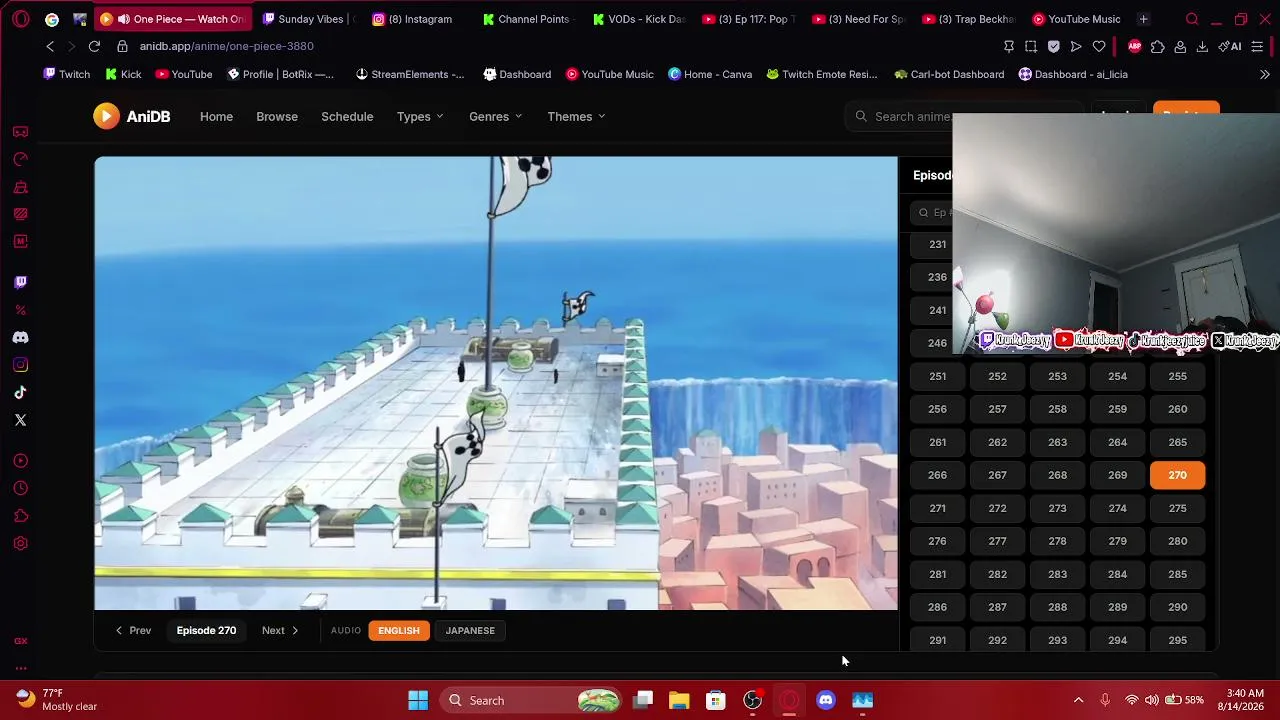Go to the previous episode
Viewport: 1280px width, 720px height.
pyautogui.click(x=133, y=631)
